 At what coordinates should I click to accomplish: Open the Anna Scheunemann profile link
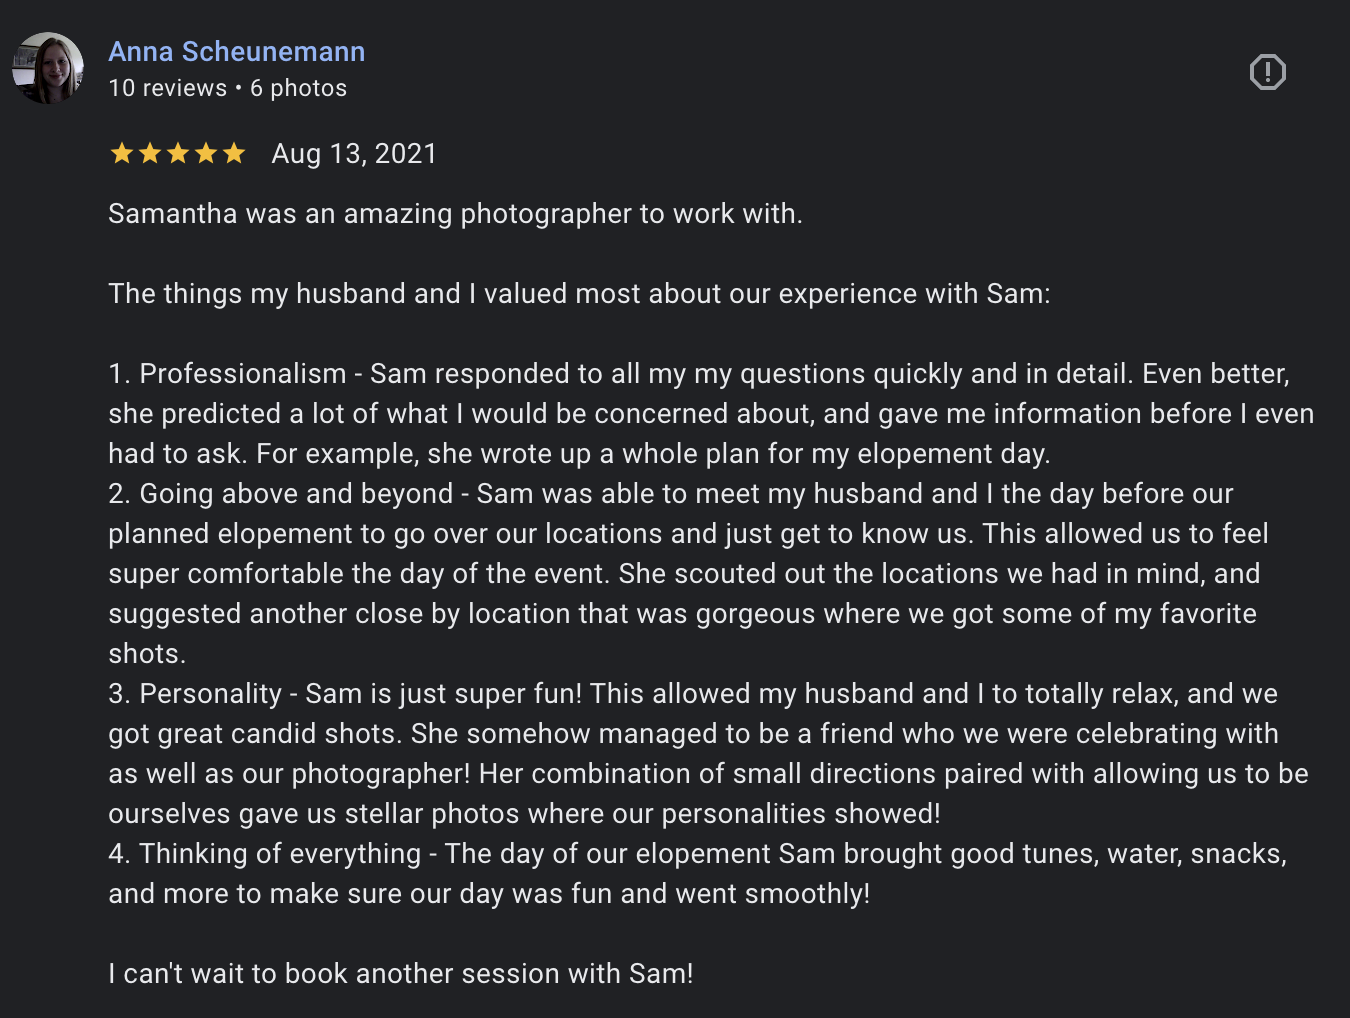[236, 51]
